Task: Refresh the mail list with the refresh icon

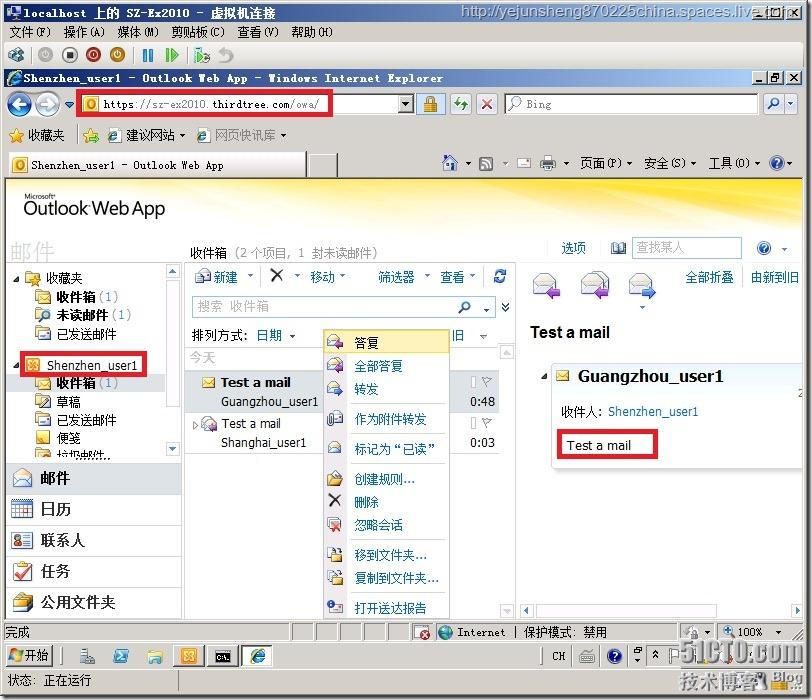Action: [500, 276]
